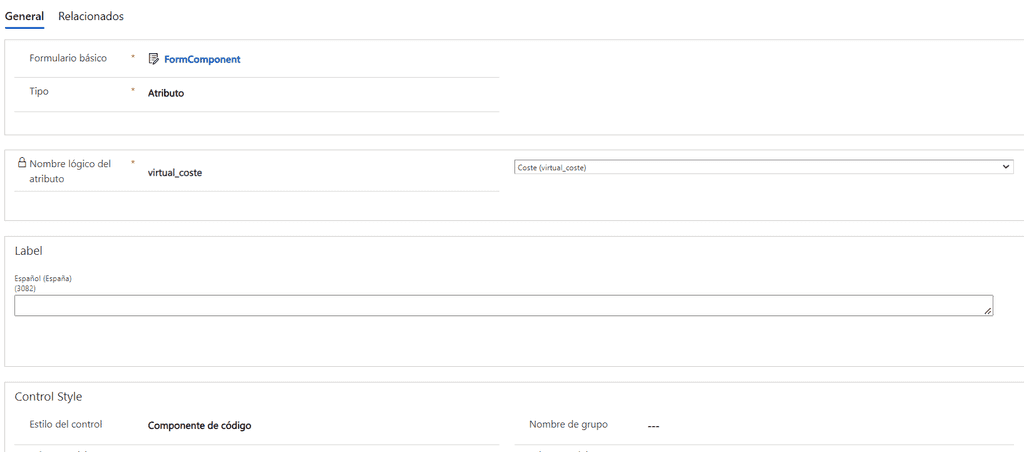The width and height of the screenshot is (1024, 452).
Task: Select the Tipo value Atributo
Action: (x=166, y=93)
